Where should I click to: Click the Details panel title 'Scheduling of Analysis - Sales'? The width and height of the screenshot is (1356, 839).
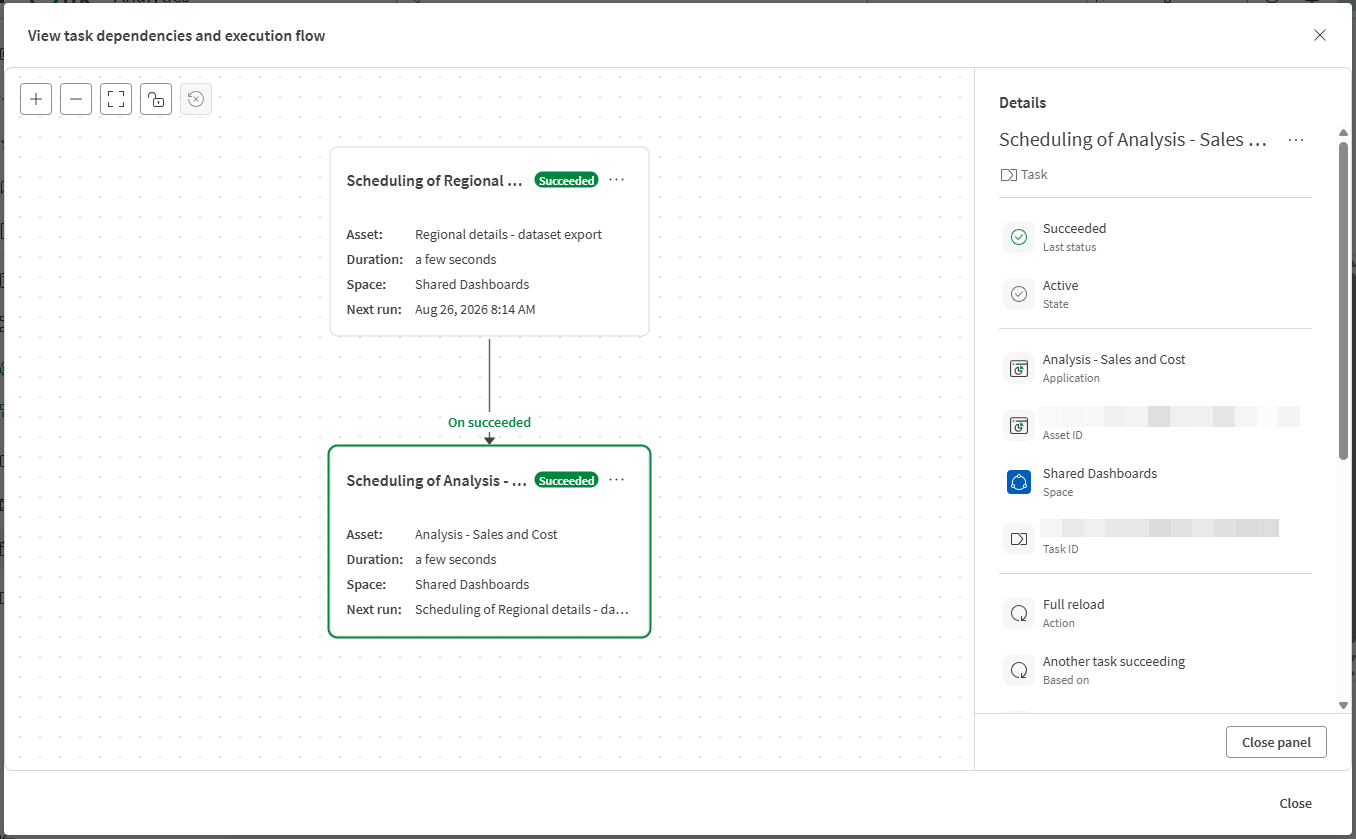[1134, 140]
